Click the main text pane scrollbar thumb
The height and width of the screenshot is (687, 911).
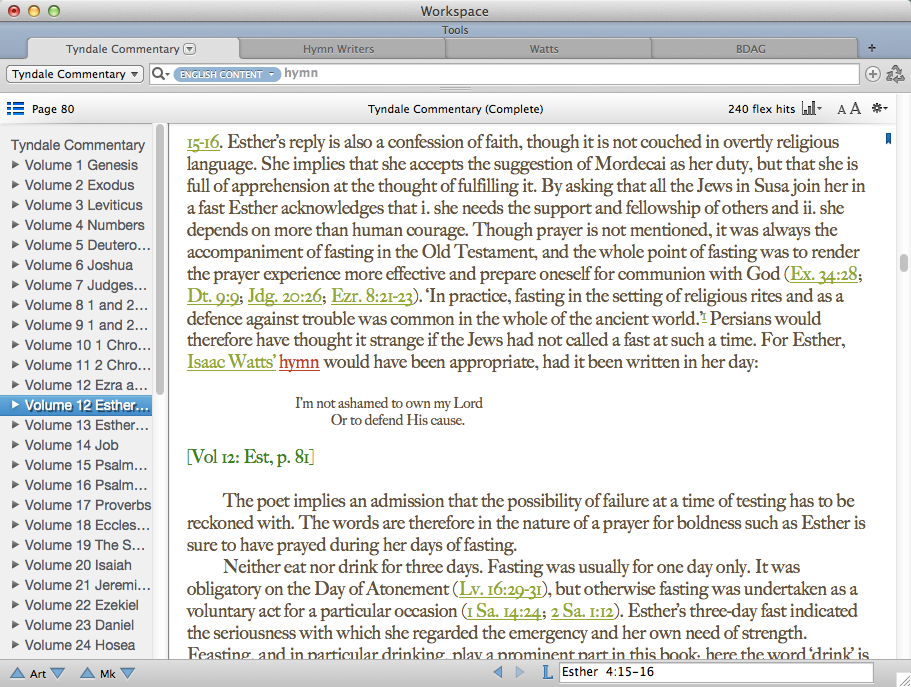pos(903,263)
